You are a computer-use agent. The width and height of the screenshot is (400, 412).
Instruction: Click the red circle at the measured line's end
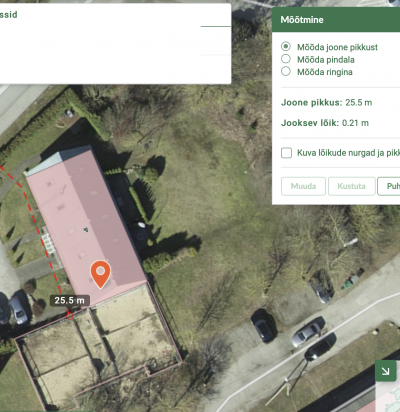[70, 315]
